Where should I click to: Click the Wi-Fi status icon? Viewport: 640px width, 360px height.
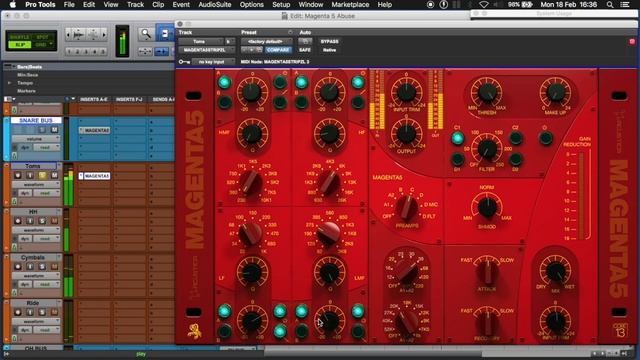coord(483,5)
